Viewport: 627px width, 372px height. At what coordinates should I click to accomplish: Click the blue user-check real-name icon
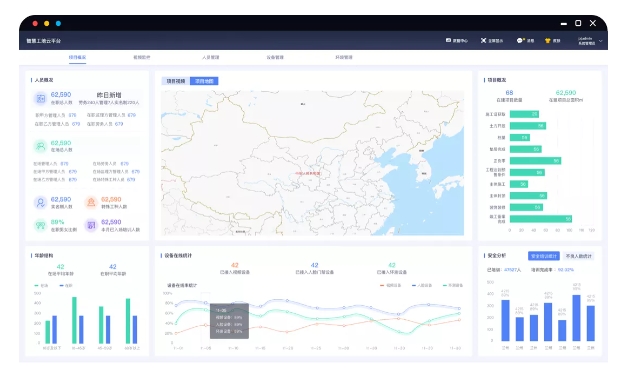[x=40, y=202]
